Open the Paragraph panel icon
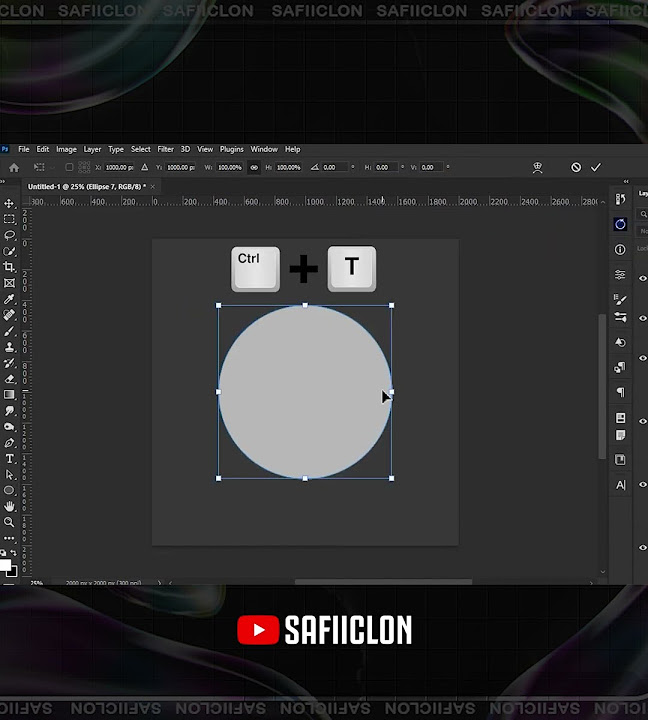The height and width of the screenshot is (720, 648). pos(620,392)
